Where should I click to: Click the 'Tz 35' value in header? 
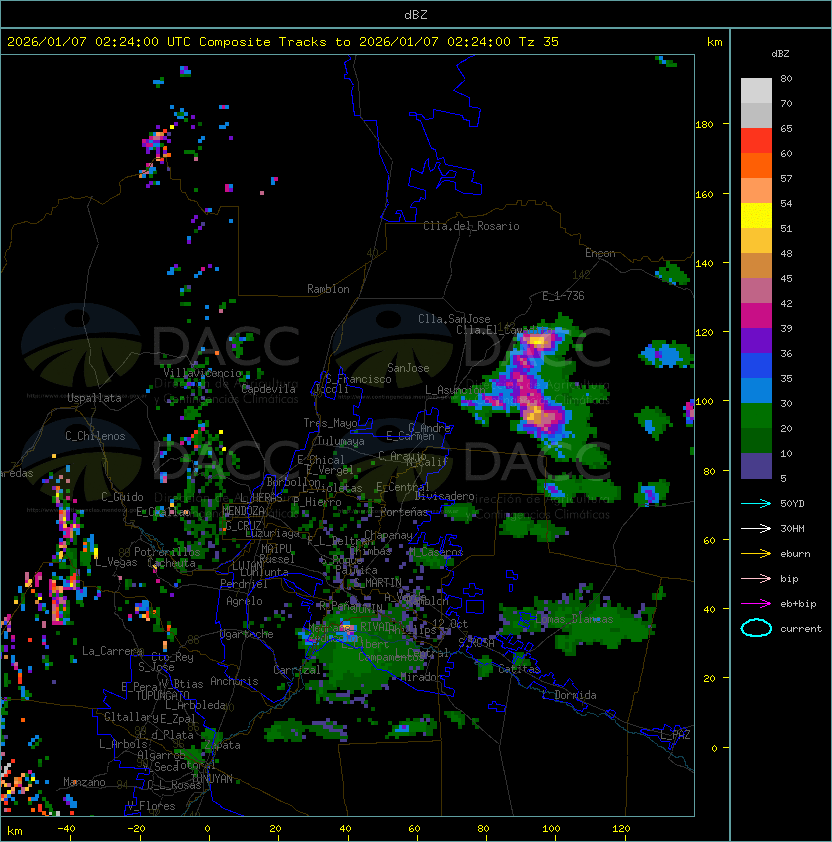539,42
